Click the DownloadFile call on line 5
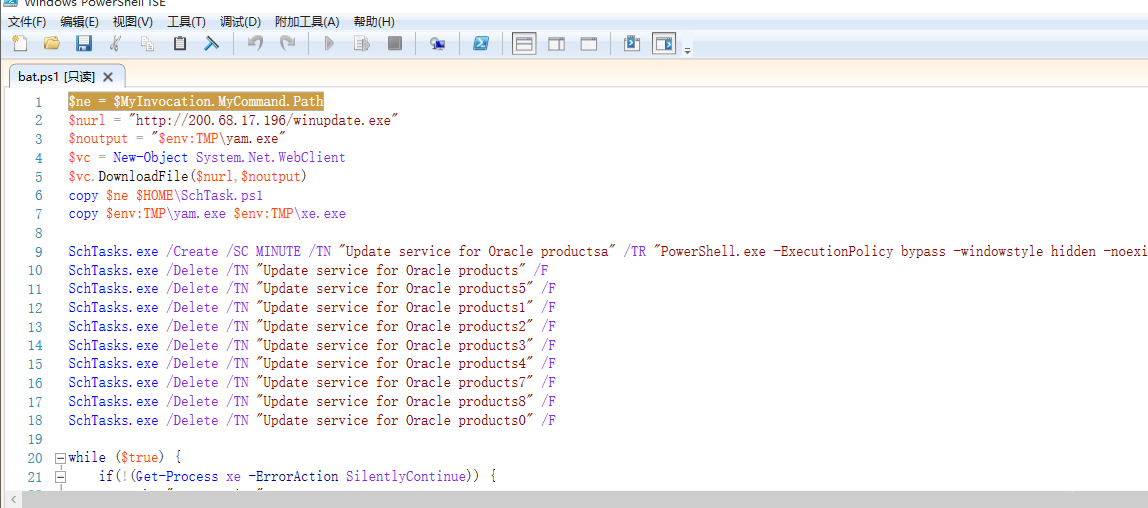 click(x=187, y=176)
